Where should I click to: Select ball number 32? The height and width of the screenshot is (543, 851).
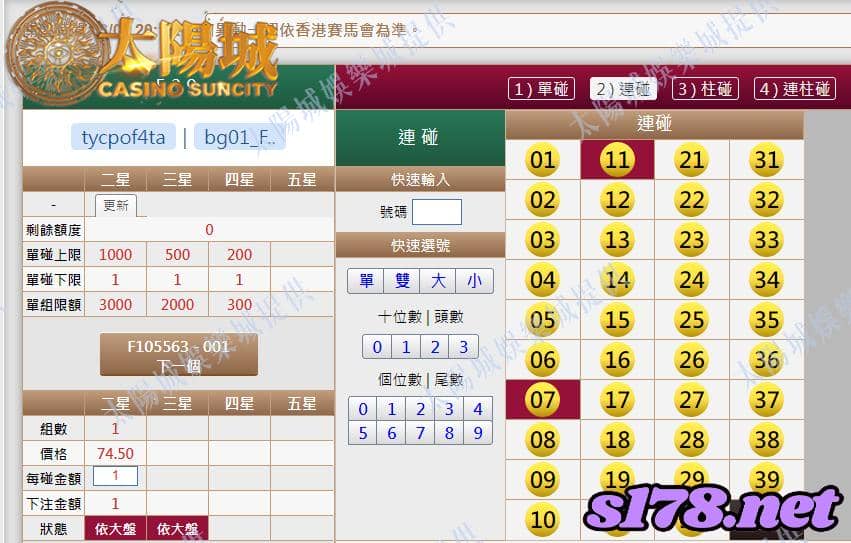click(x=767, y=200)
